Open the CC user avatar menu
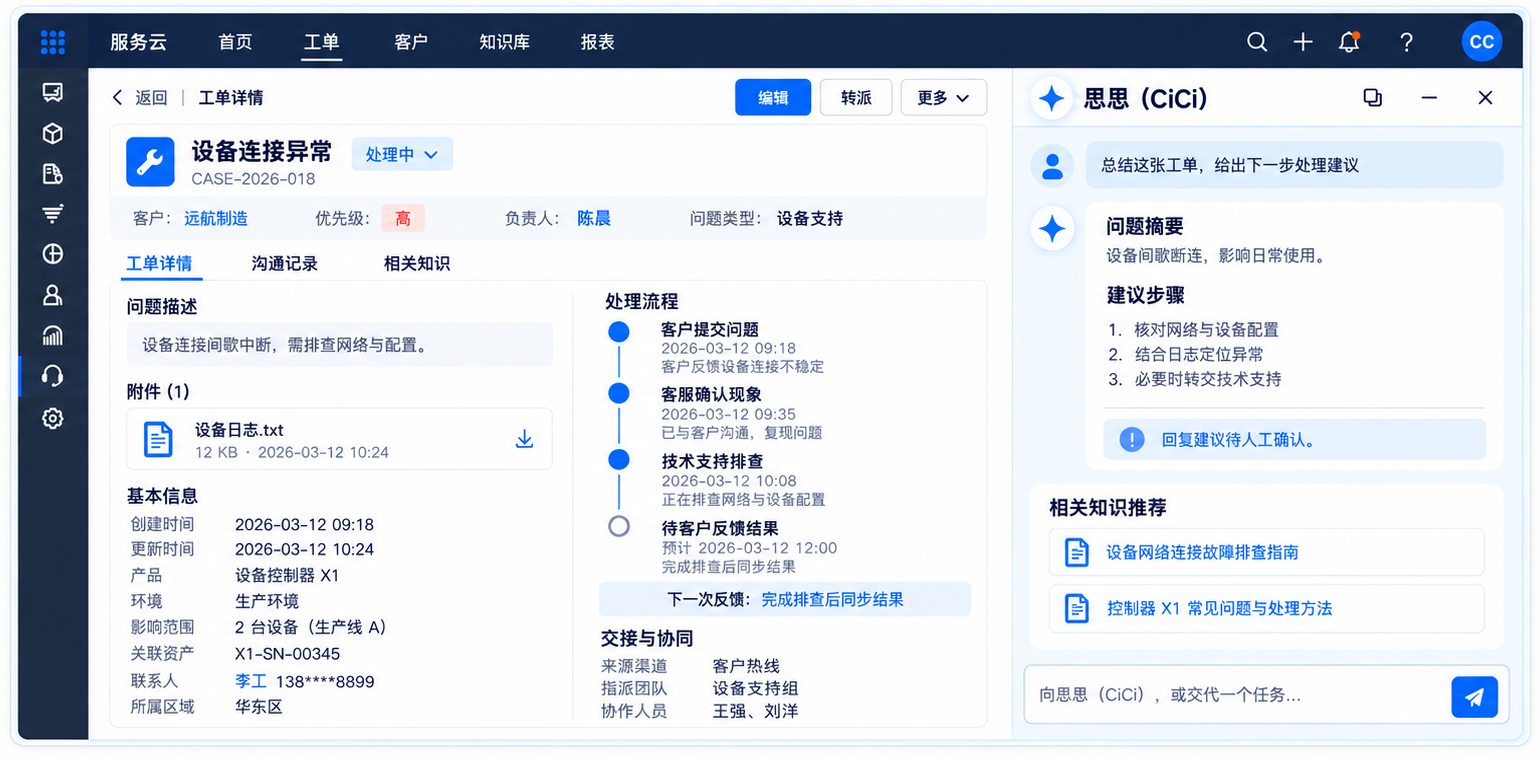The height and width of the screenshot is (759, 1540). tap(1481, 42)
